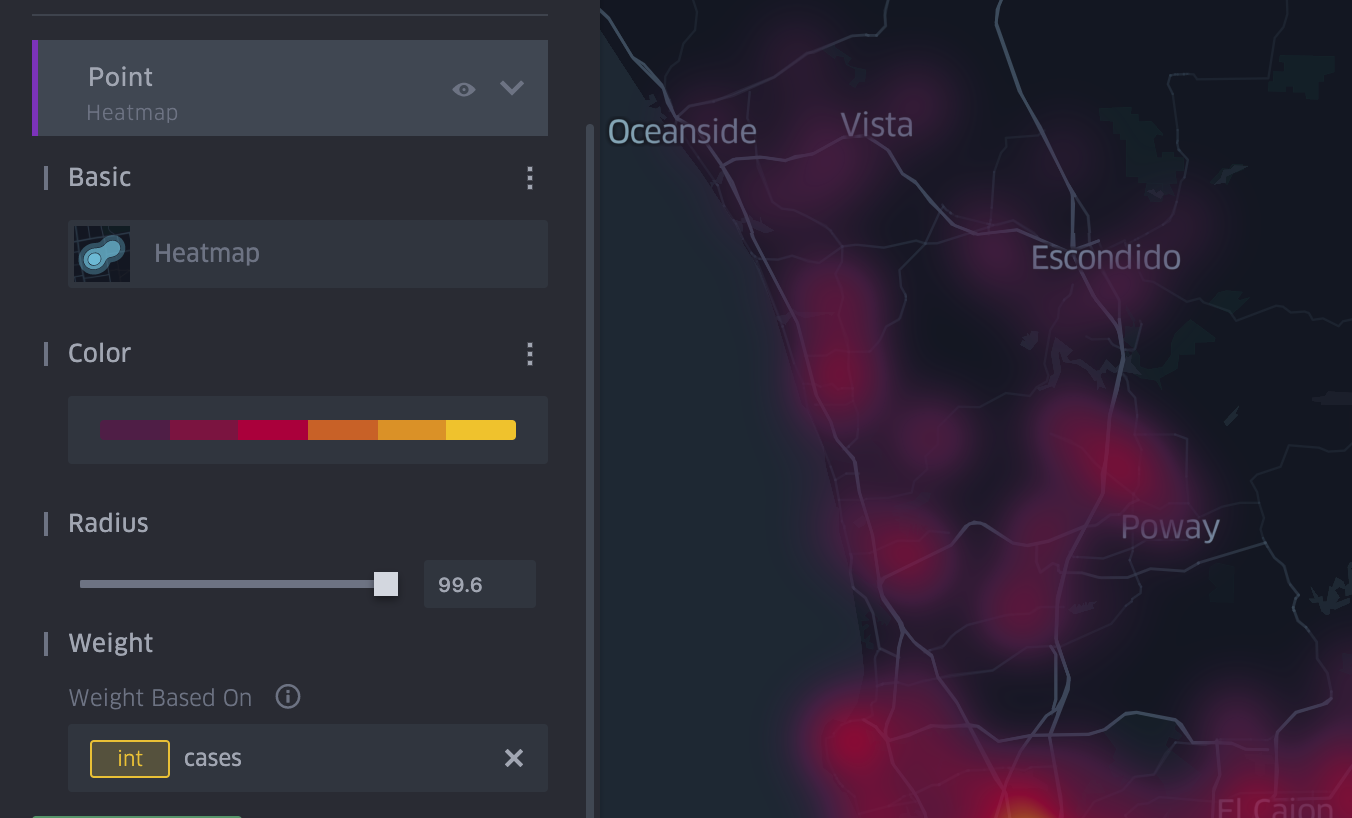
Task: Open the Heatmap layer type selector
Action: click(308, 254)
